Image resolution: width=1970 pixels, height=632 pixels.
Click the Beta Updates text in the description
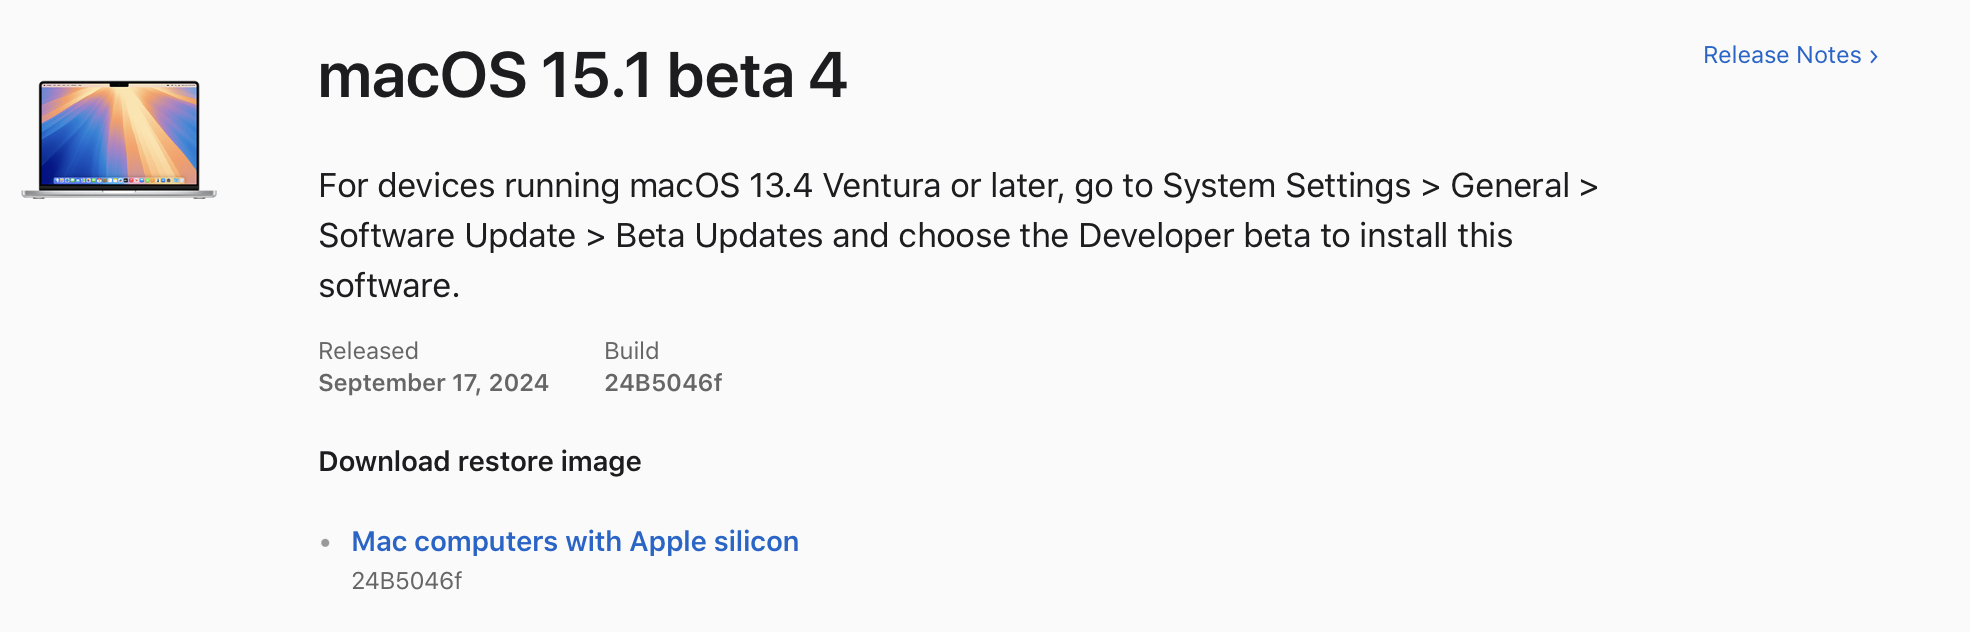point(719,236)
